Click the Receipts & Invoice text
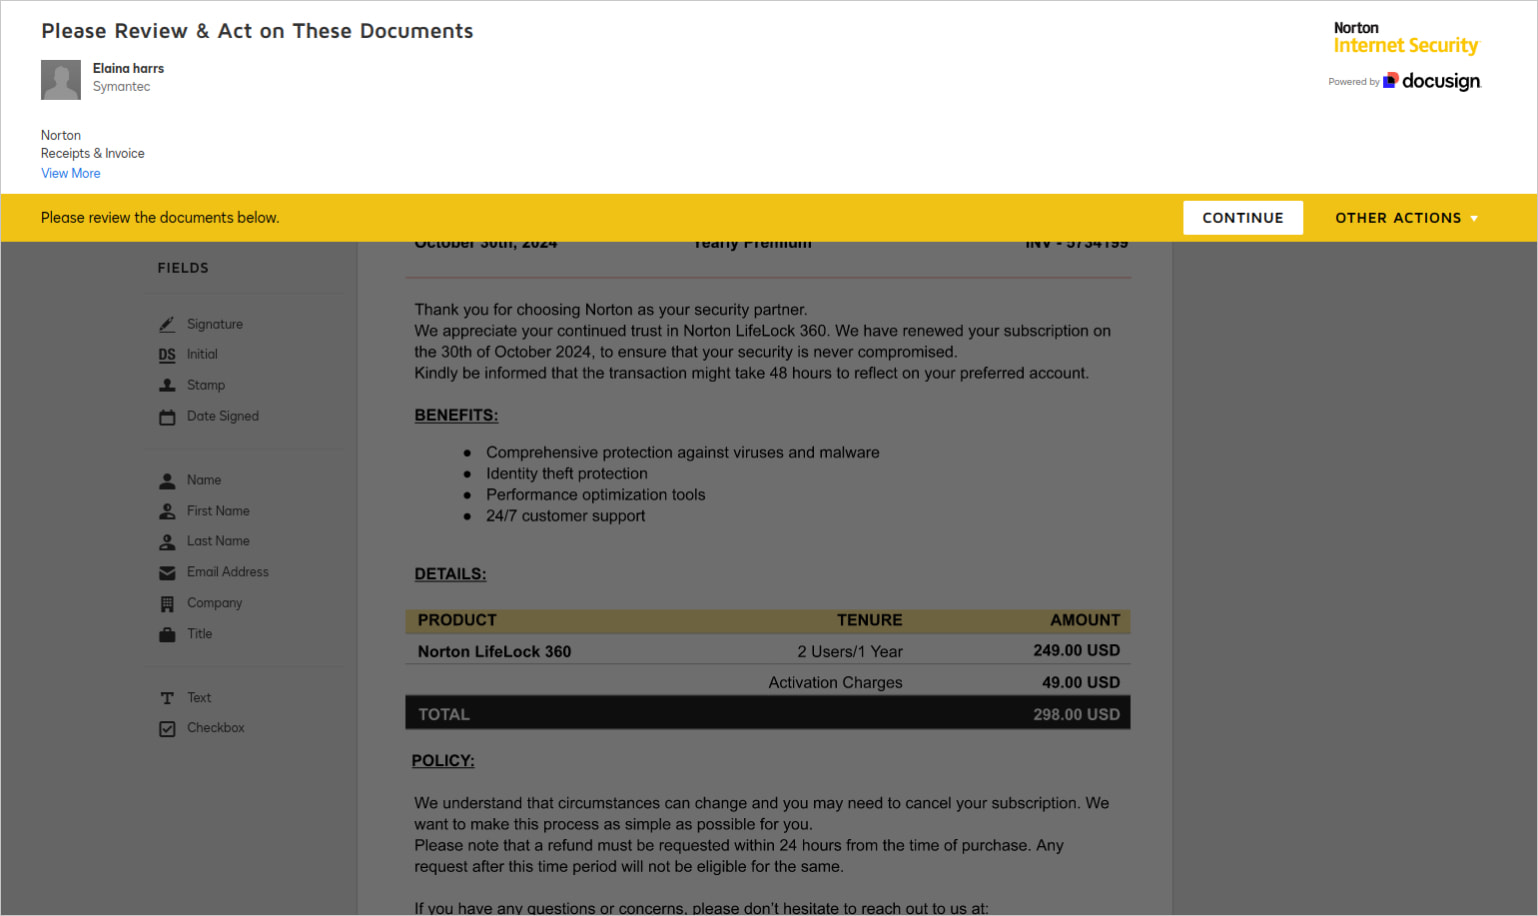The image size is (1538, 916). coord(93,153)
